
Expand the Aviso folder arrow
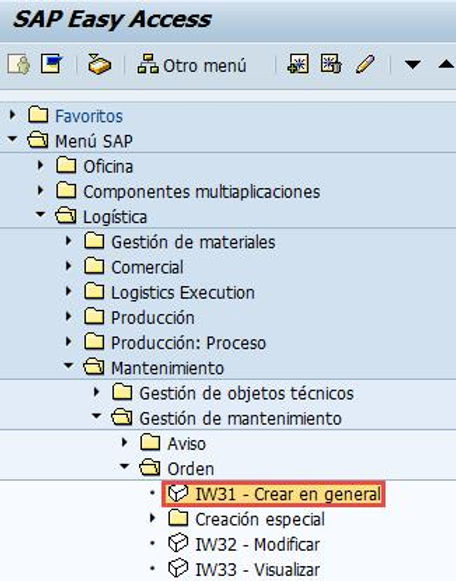tap(125, 442)
